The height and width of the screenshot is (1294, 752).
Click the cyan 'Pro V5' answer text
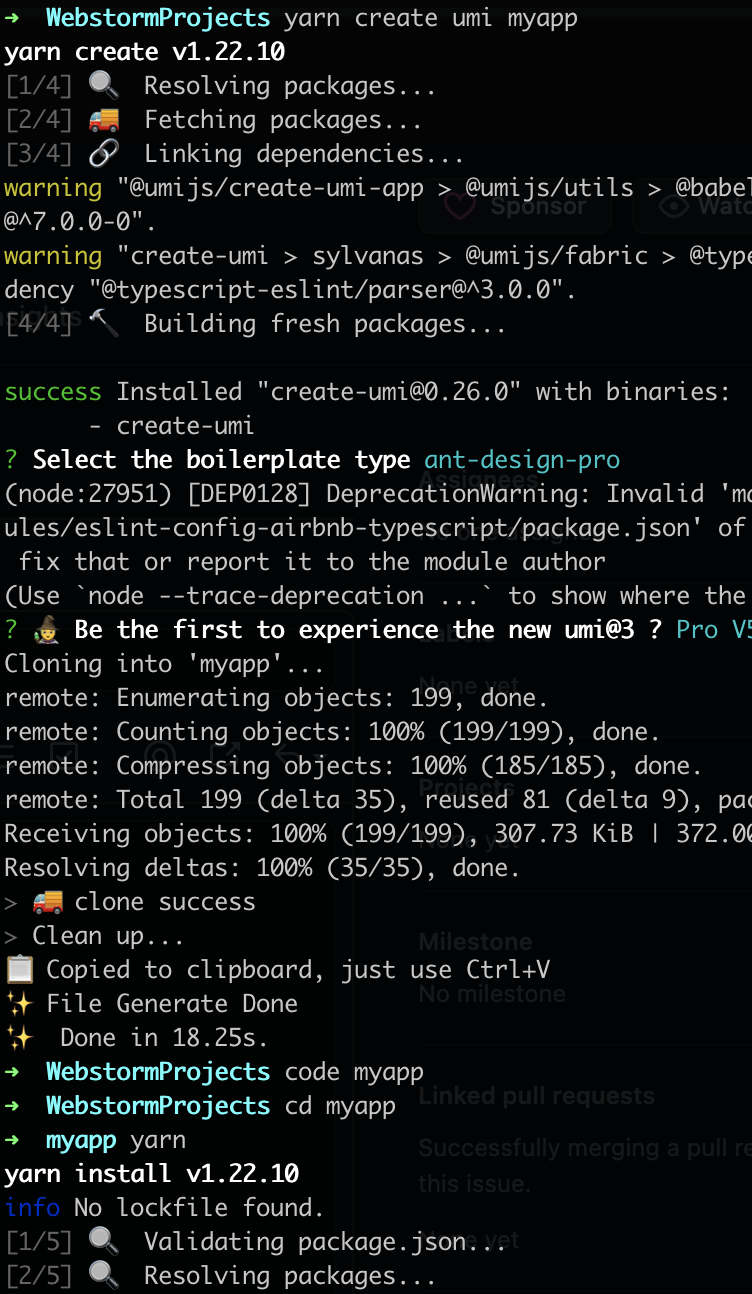pyautogui.click(x=714, y=630)
